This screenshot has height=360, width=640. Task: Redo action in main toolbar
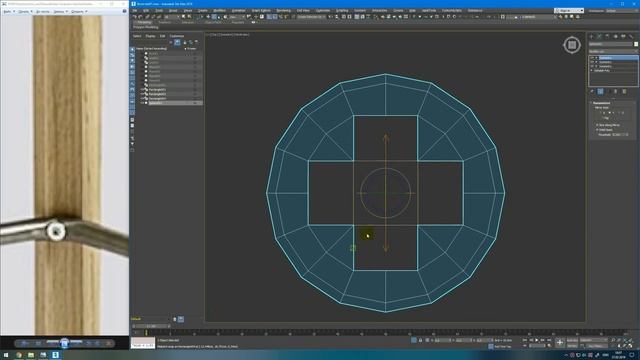tap(141, 17)
